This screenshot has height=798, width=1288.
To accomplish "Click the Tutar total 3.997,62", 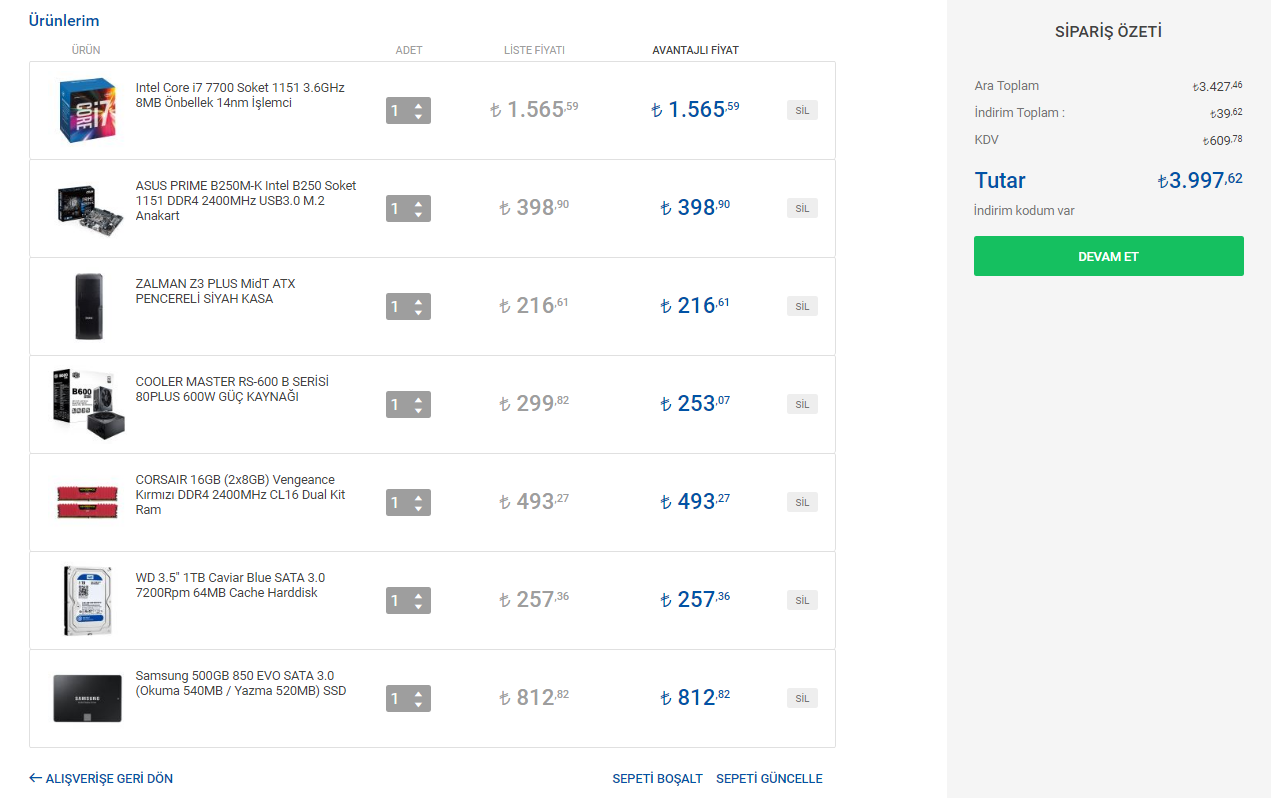I will click(1200, 180).
